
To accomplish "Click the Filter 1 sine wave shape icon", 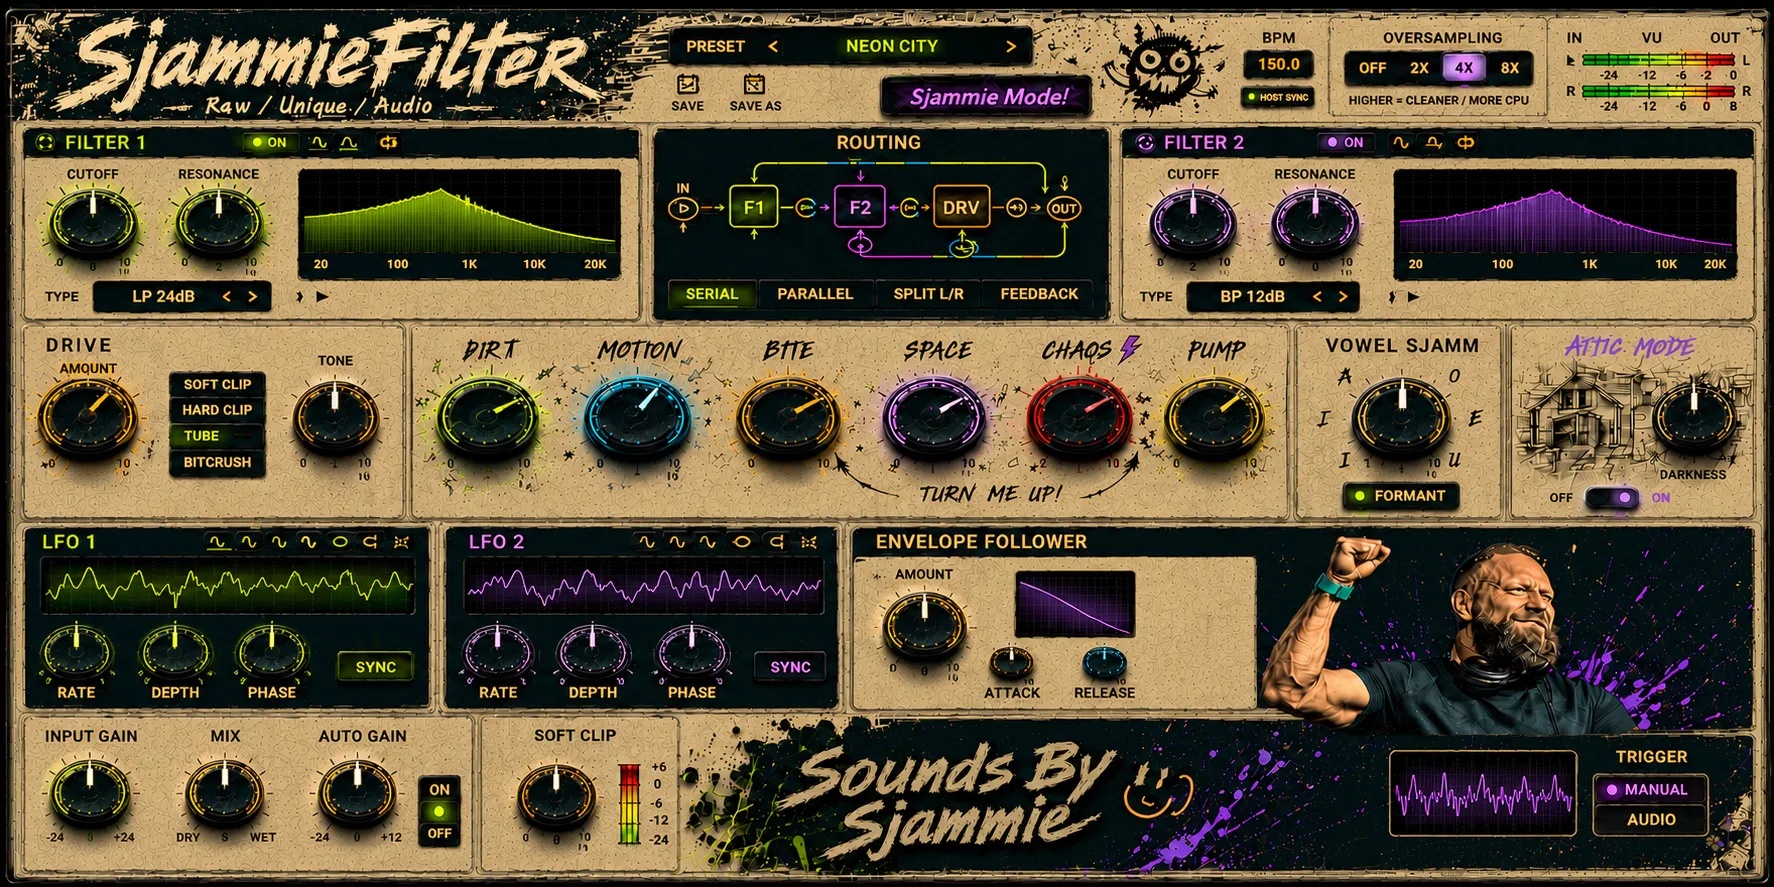I will [x=319, y=143].
